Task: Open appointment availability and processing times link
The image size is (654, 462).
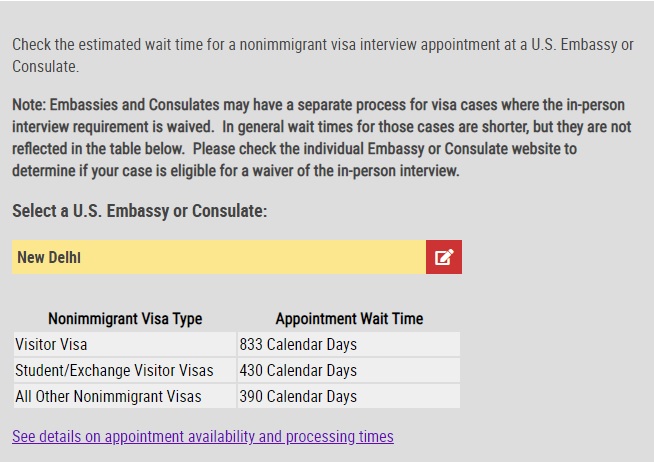Action: pos(202,437)
